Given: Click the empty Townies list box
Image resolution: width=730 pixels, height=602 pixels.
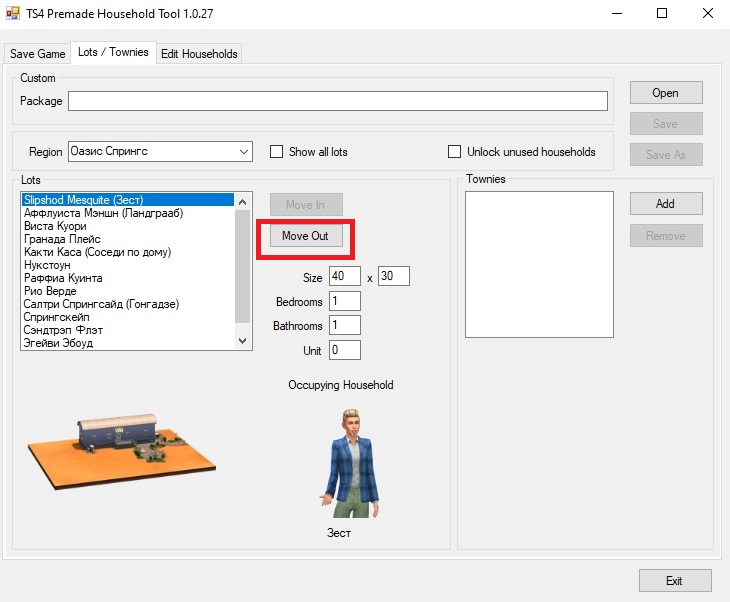Looking at the screenshot, I should pyautogui.click(x=539, y=264).
